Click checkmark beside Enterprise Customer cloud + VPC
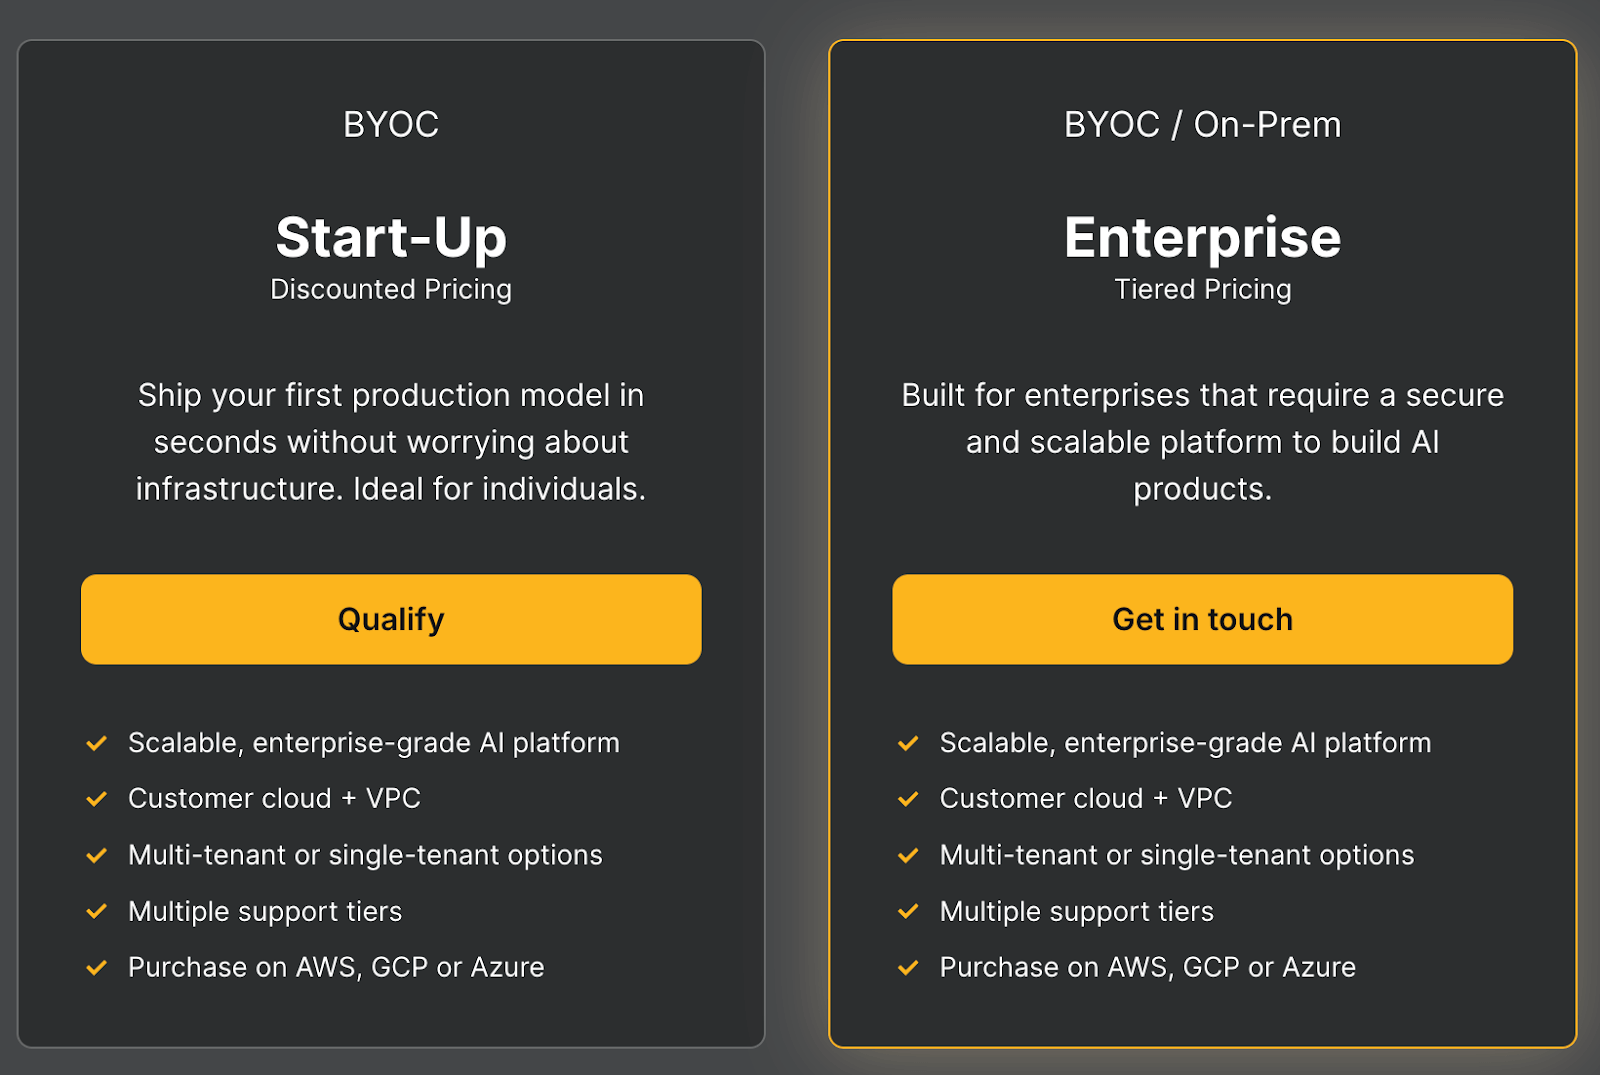Image resolution: width=1600 pixels, height=1075 pixels. (x=908, y=799)
